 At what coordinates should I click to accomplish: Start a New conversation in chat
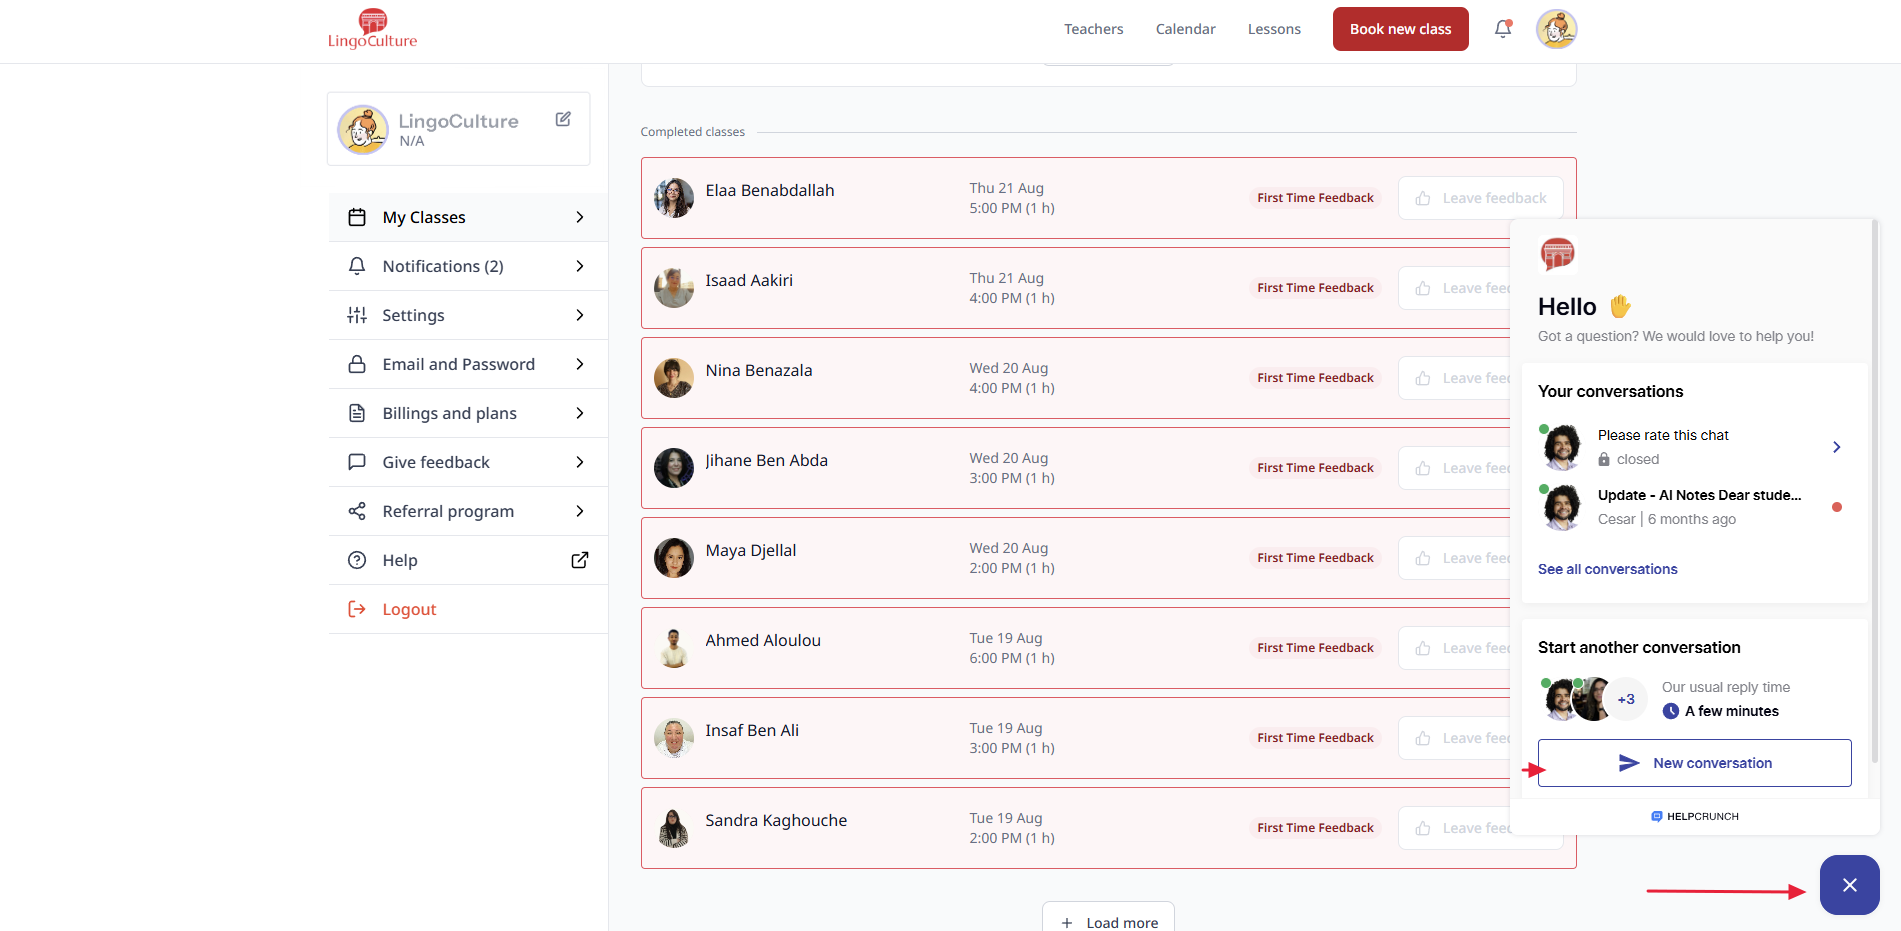(1694, 763)
